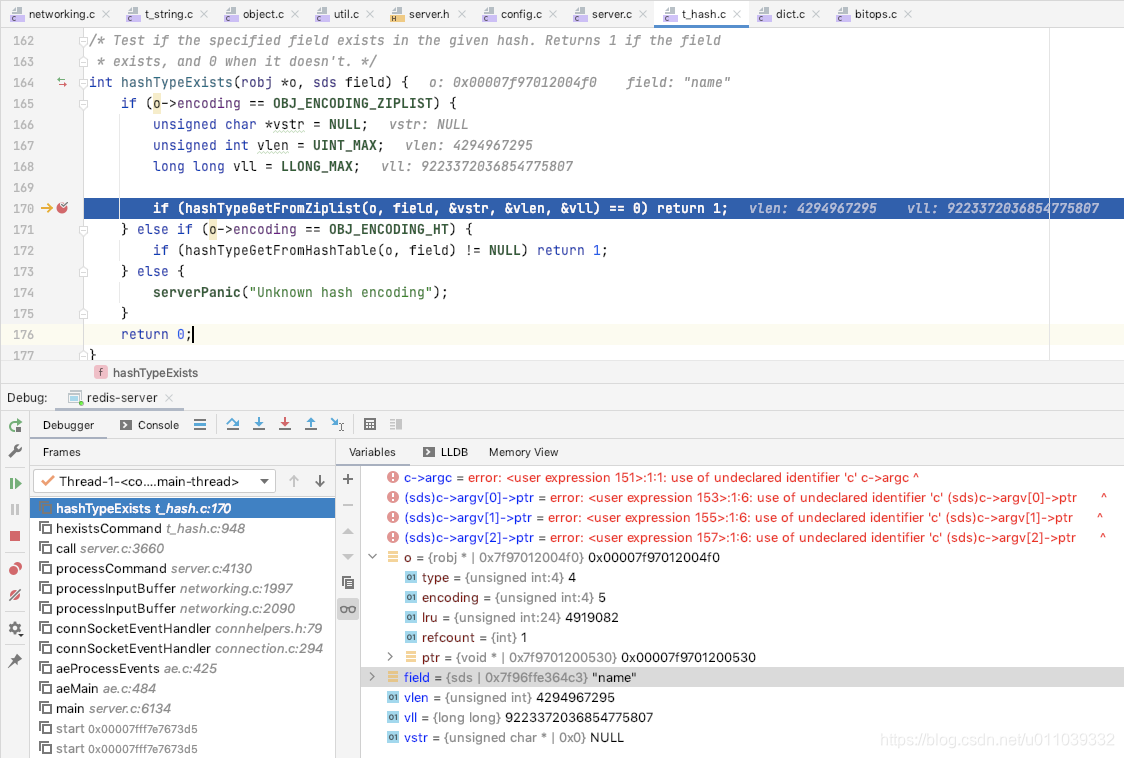Add a new watch expression

coord(348,479)
